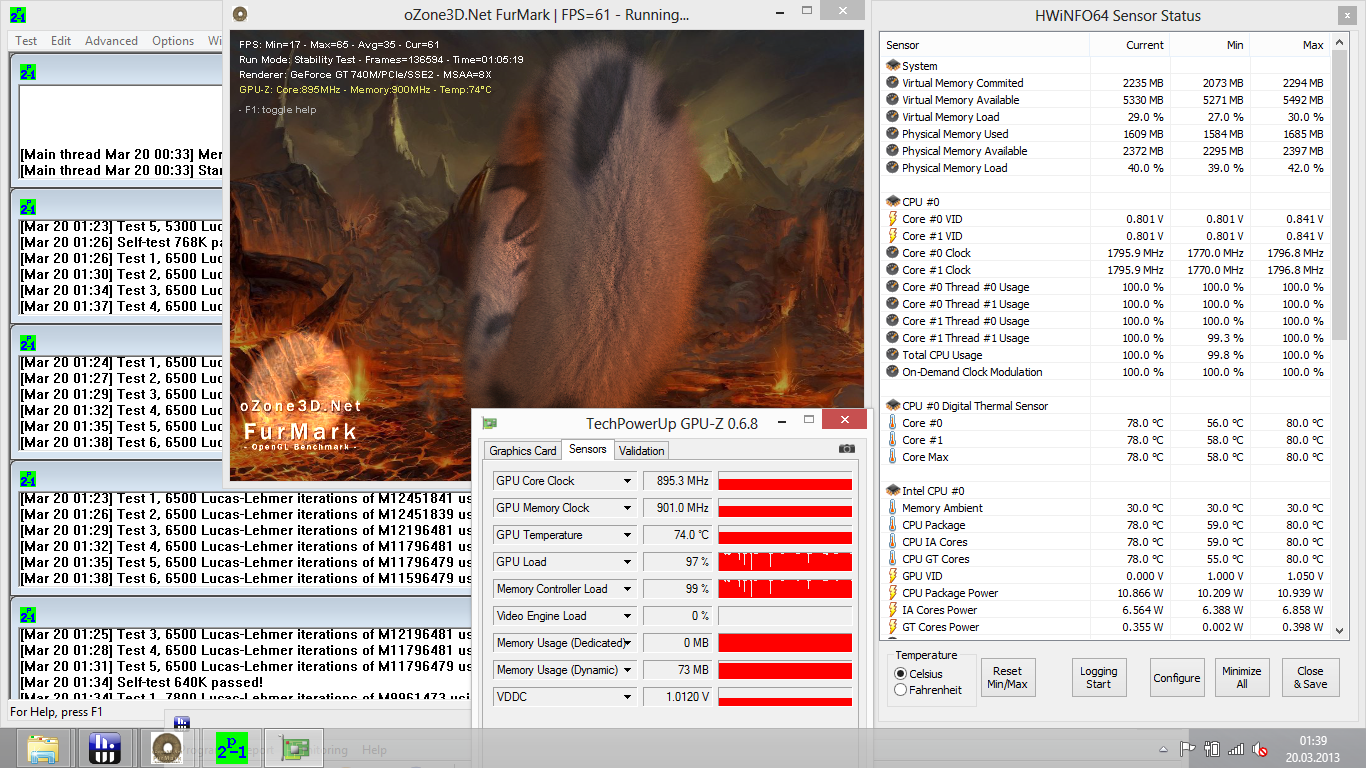The width and height of the screenshot is (1366, 768).
Task: Switch to FurMark via its taskbar icon
Action: click(x=167, y=748)
